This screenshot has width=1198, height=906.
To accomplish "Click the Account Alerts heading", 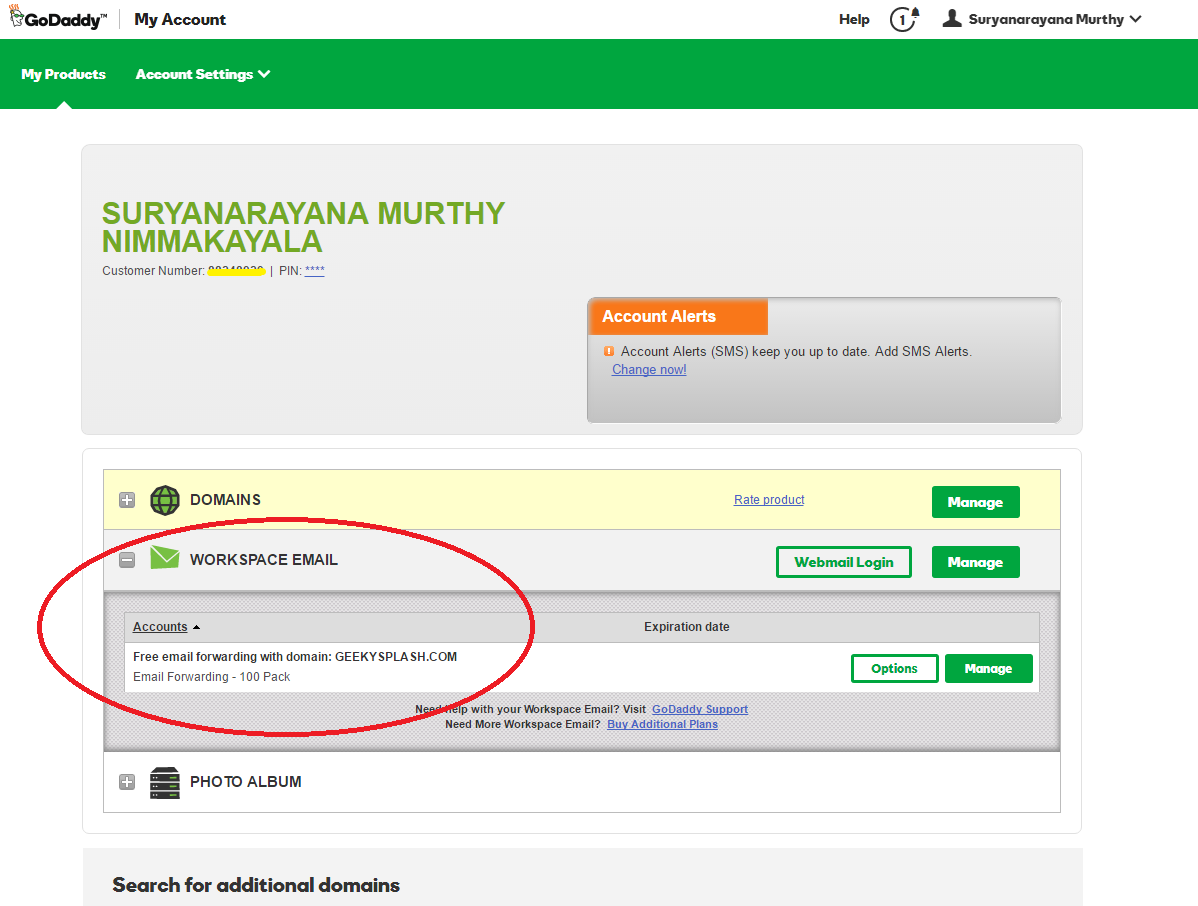I will tap(659, 316).
